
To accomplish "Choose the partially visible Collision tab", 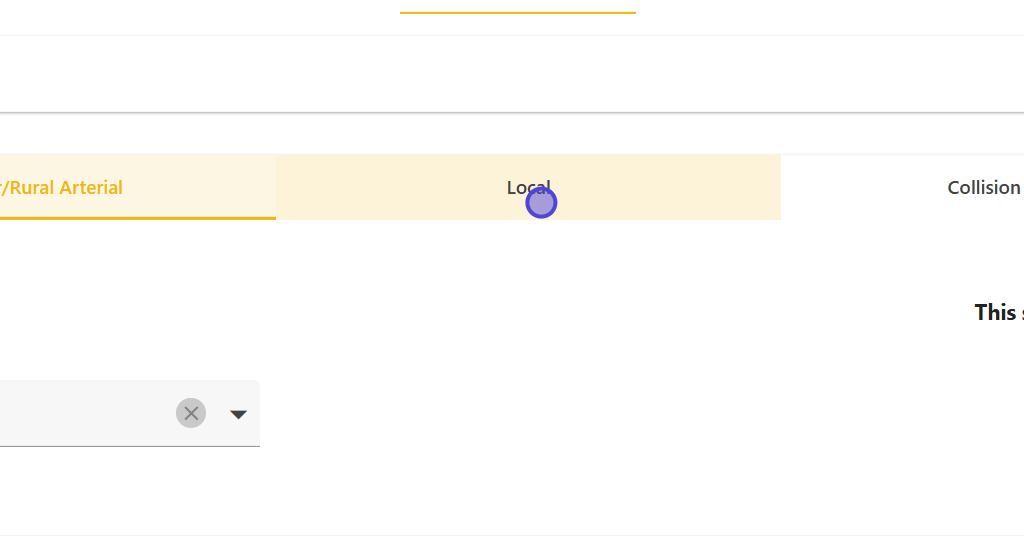I will (x=984, y=188).
